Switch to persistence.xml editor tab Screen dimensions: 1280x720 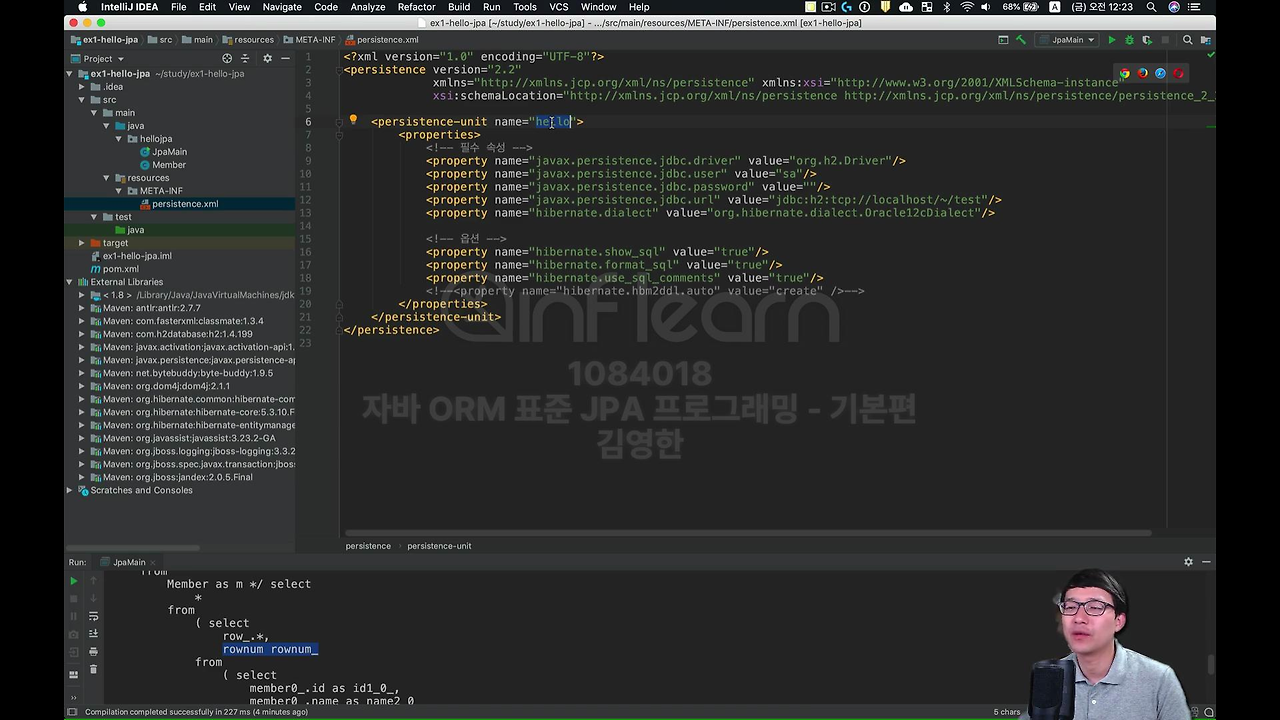click(x=381, y=40)
